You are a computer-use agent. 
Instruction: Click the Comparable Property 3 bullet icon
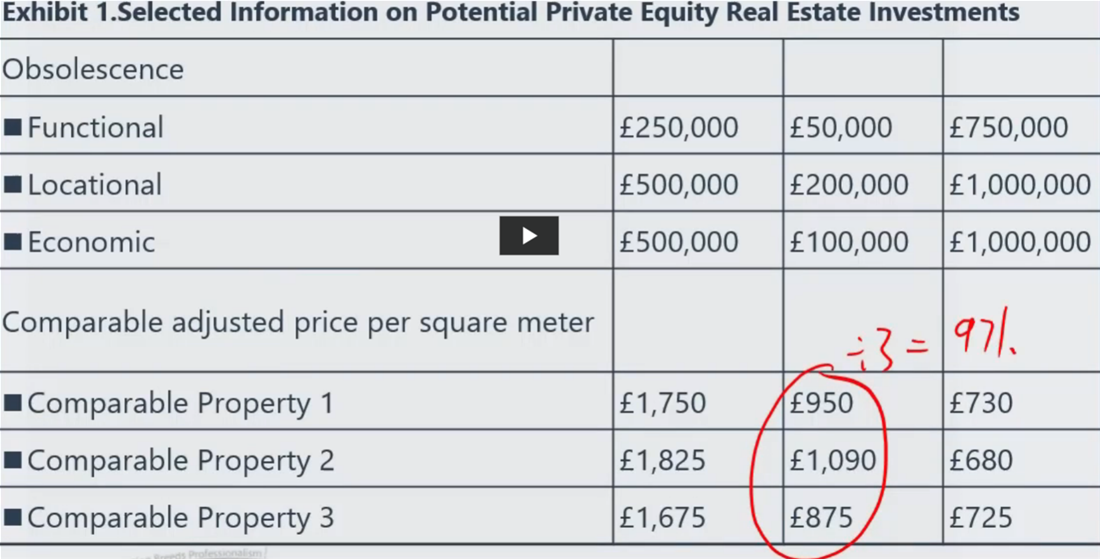[x=13, y=518]
